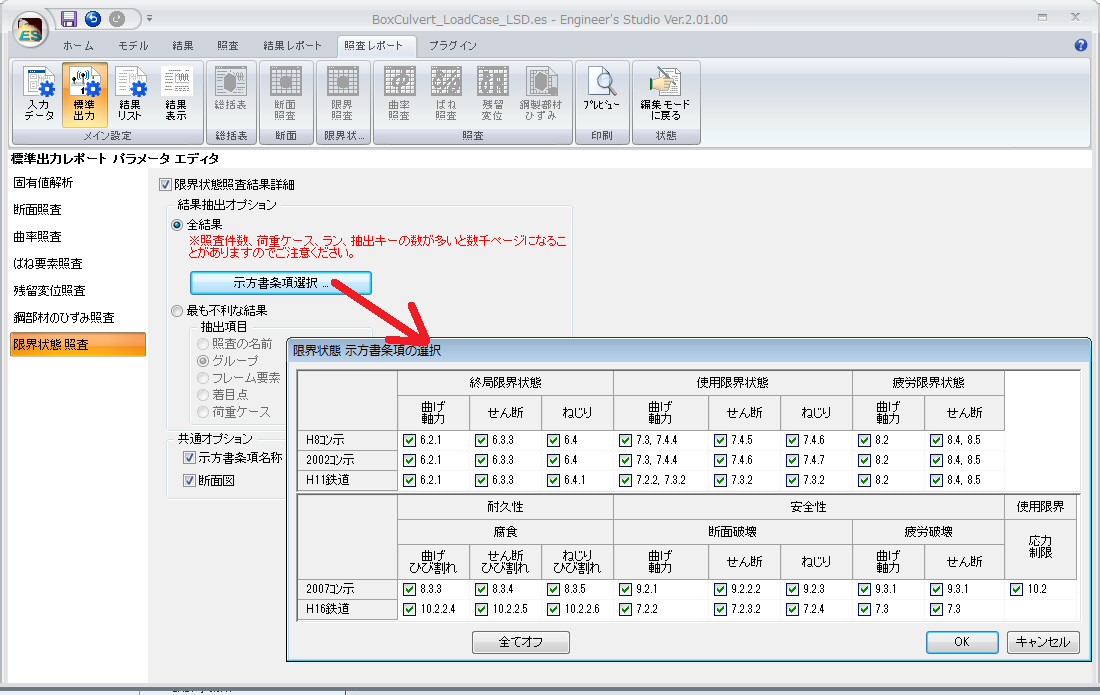Click the 示方書条項選択 button
1100x695 pixels.
pyautogui.click(x=281, y=283)
